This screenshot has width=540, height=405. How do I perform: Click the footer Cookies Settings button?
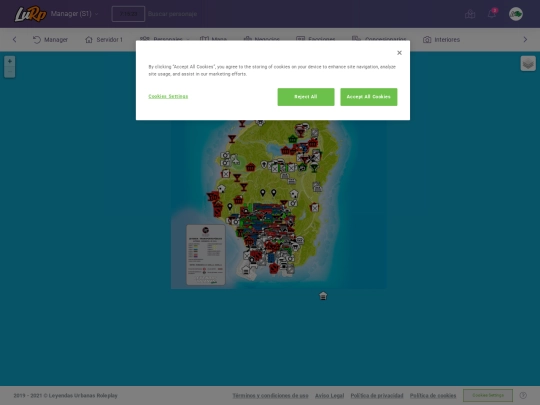click(488, 395)
